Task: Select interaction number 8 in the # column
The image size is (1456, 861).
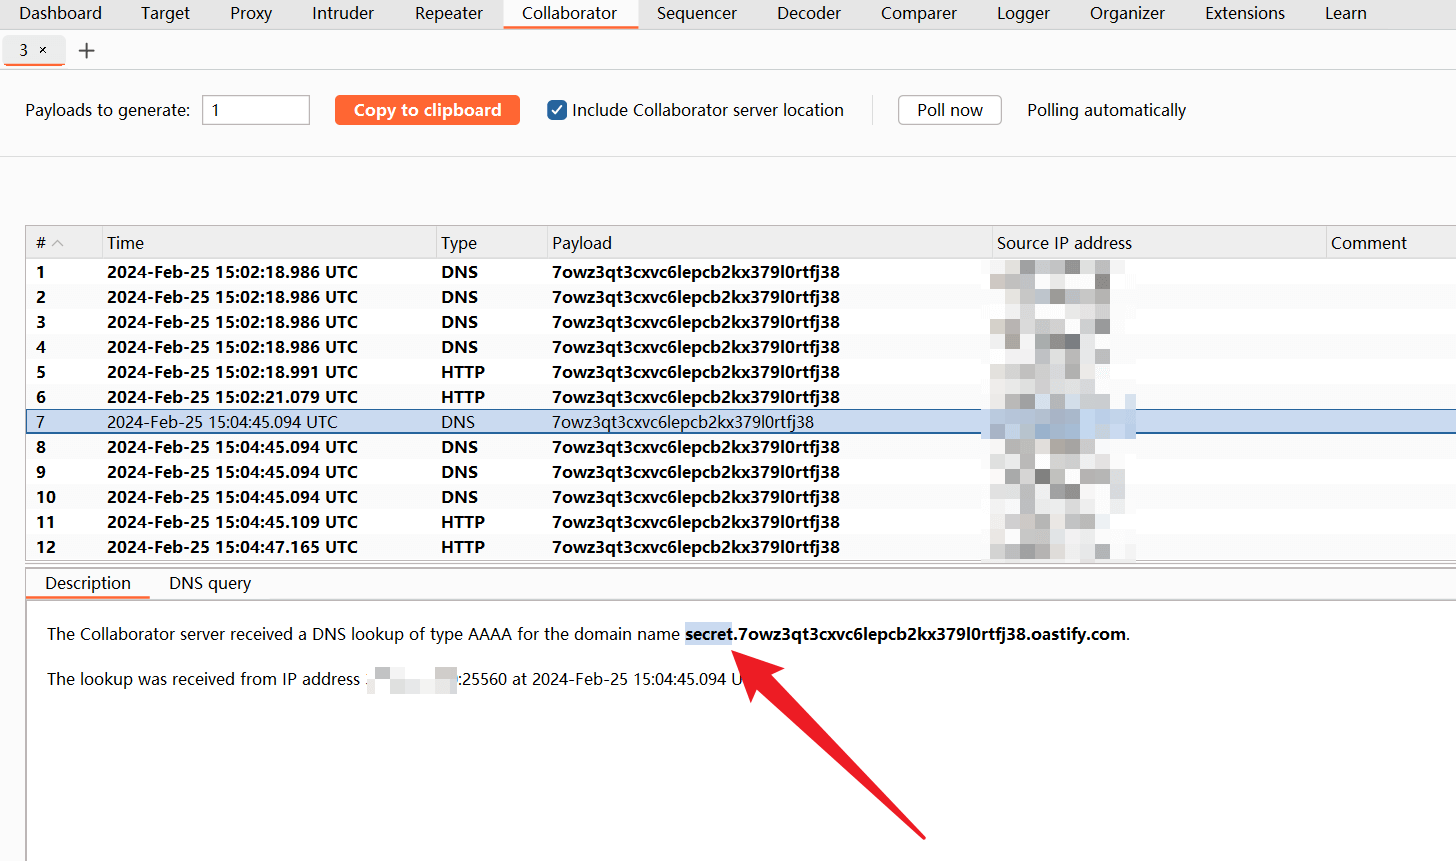Action: tap(41, 447)
